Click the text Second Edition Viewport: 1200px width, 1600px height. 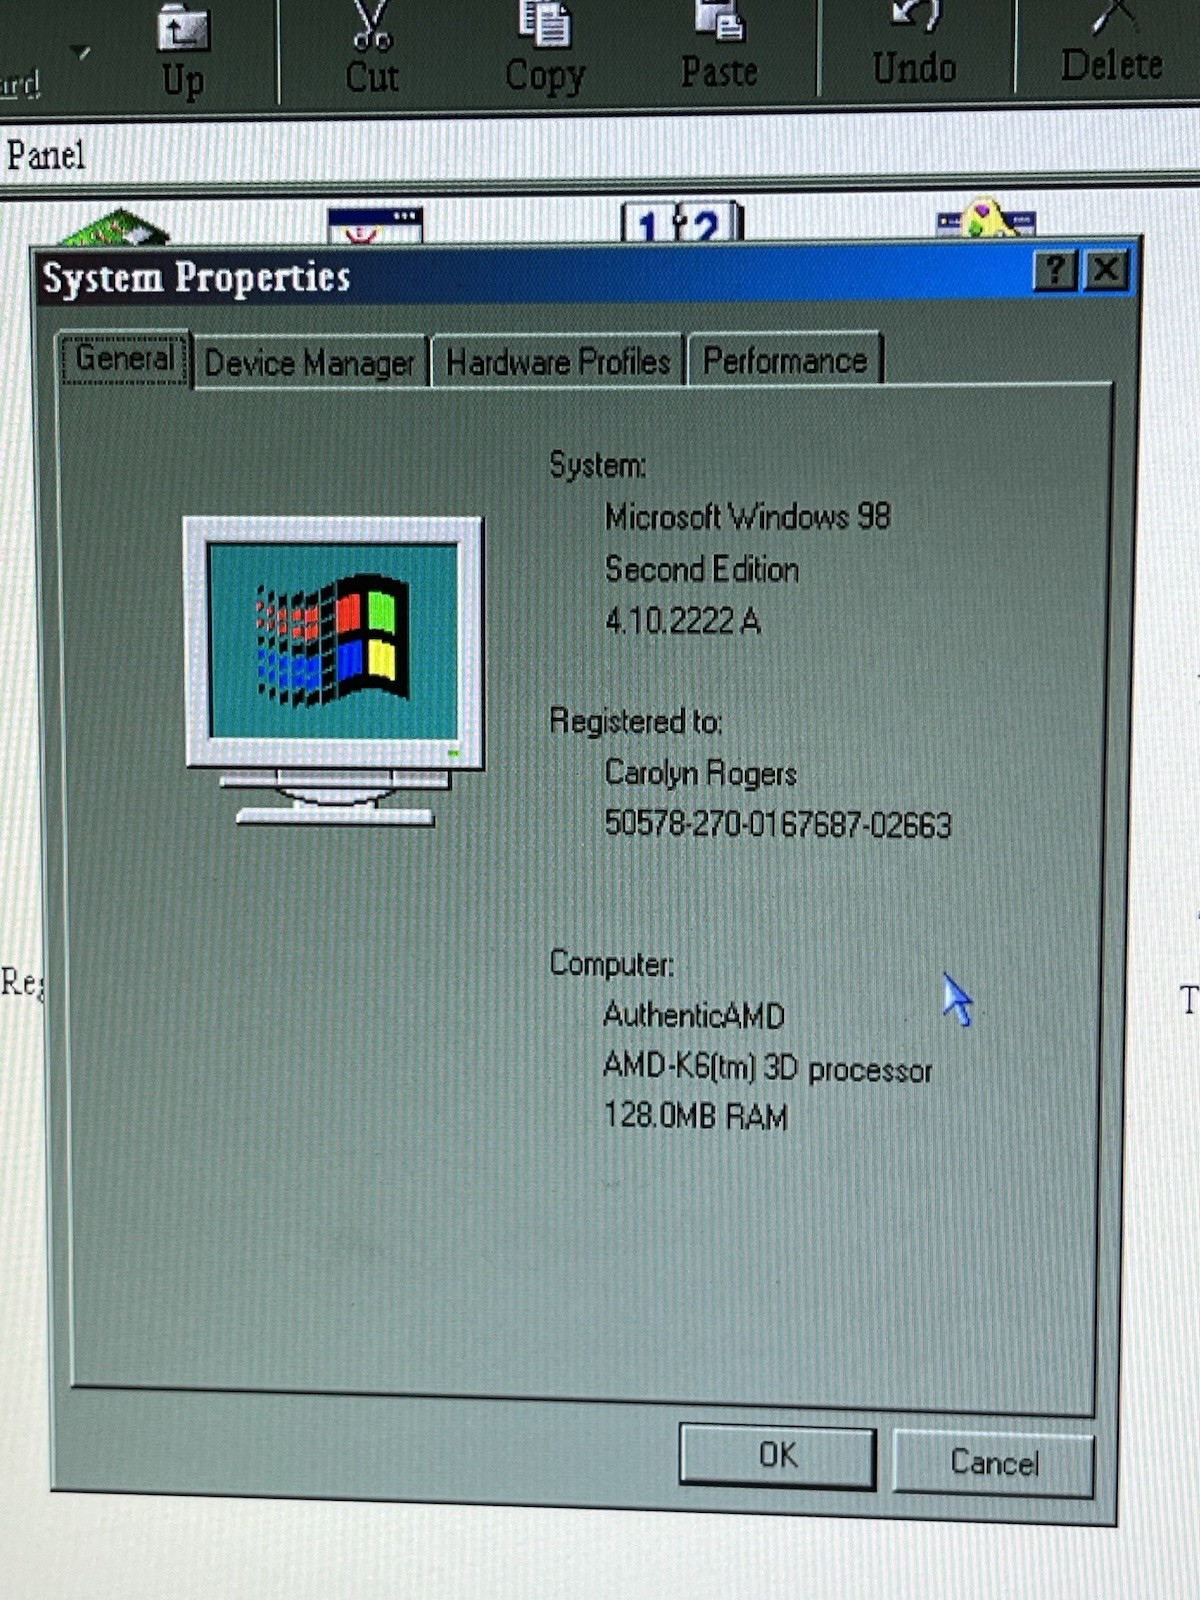click(x=702, y=569)
